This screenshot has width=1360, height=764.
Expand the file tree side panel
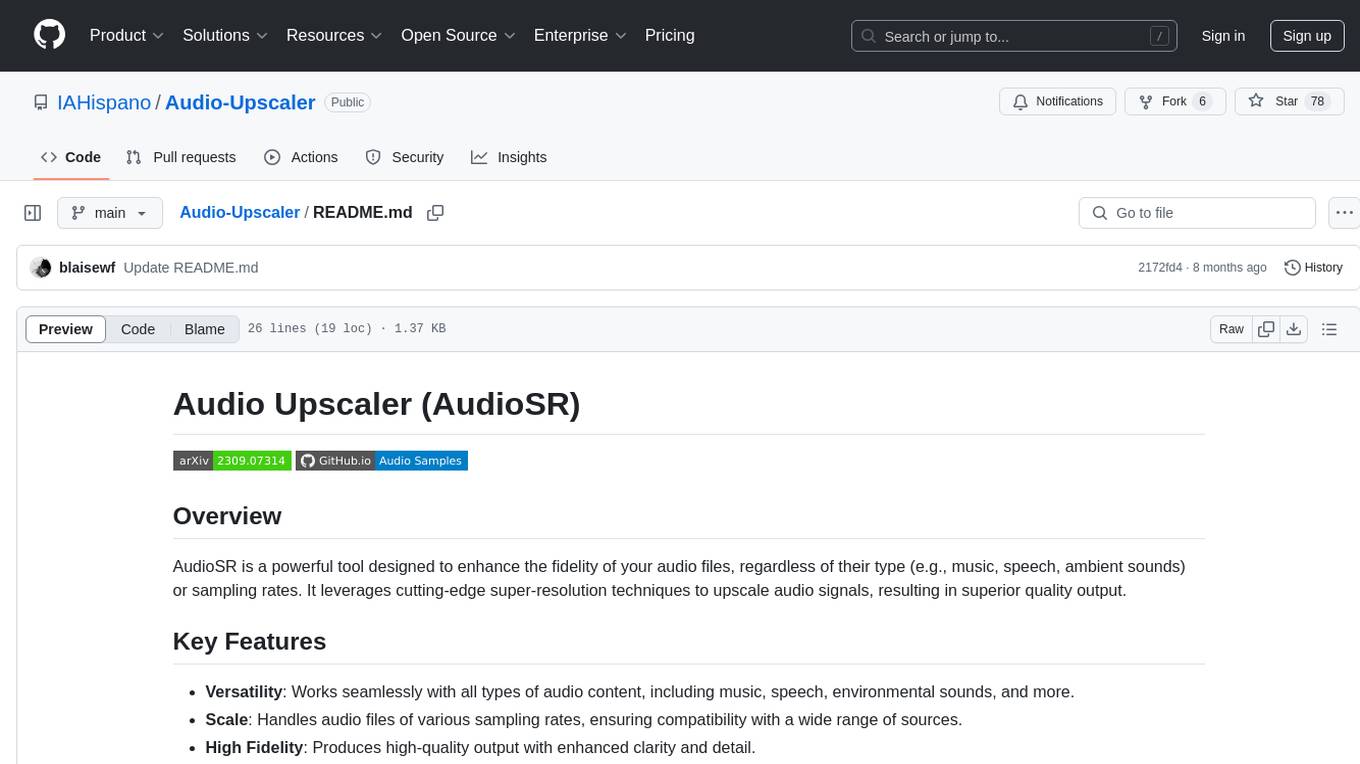[x=33, y=213]
